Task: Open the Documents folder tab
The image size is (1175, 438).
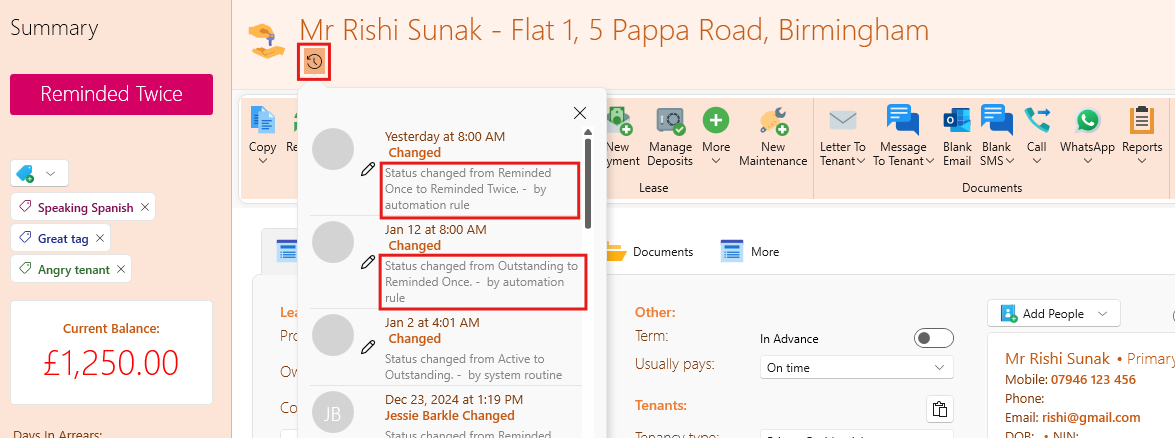Action: click(x=650, y=252)
